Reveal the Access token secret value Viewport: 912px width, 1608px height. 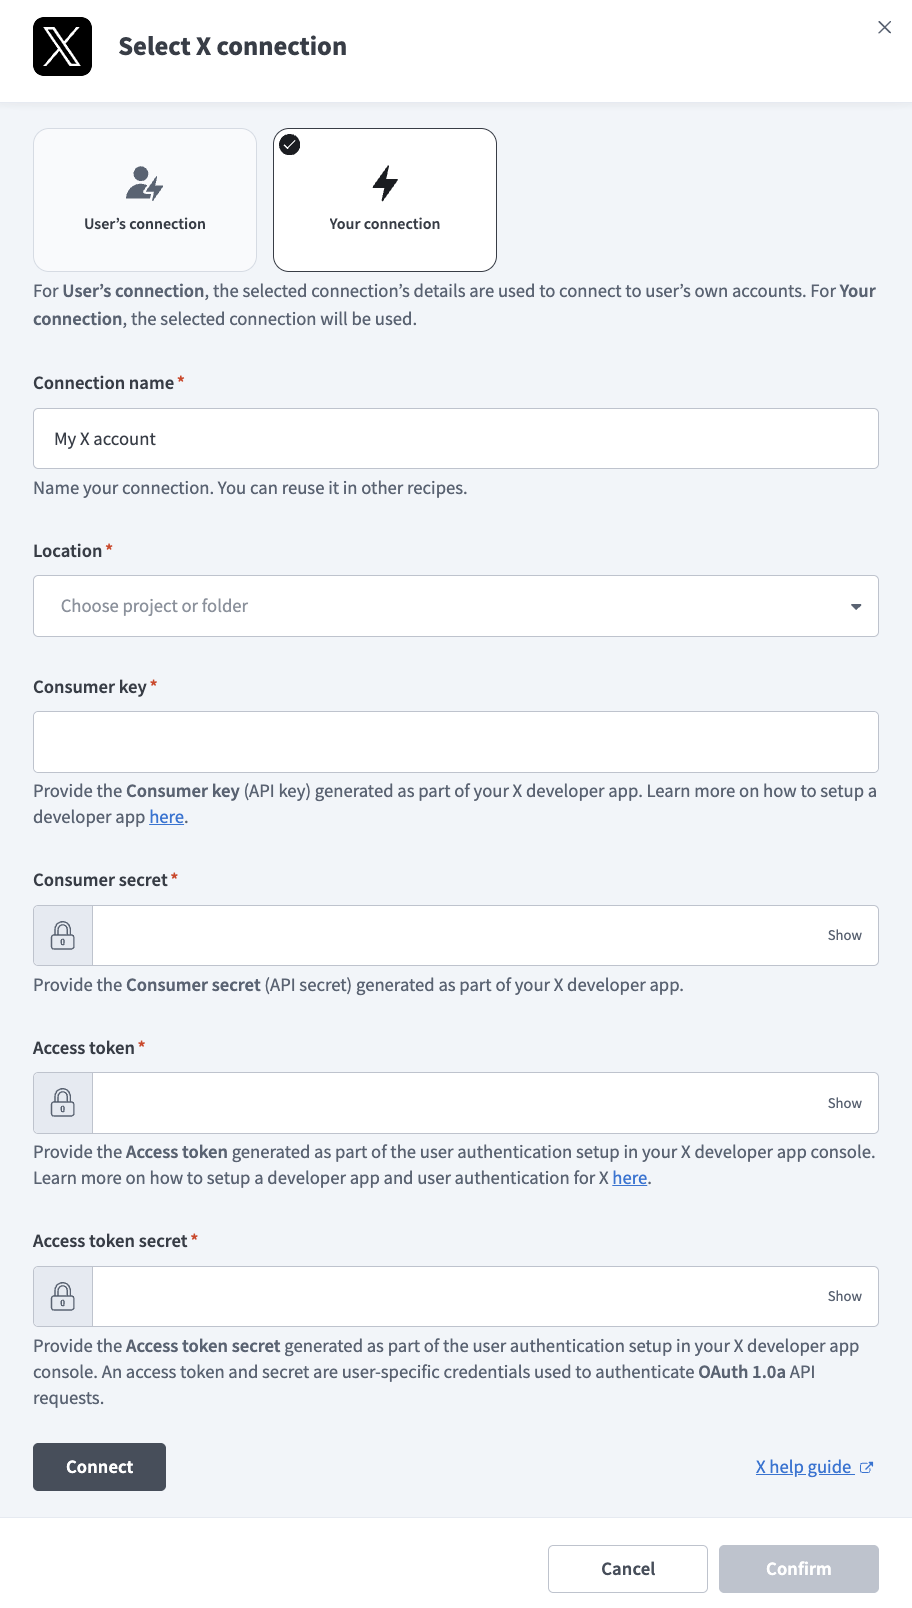(x=844, y=1296)
